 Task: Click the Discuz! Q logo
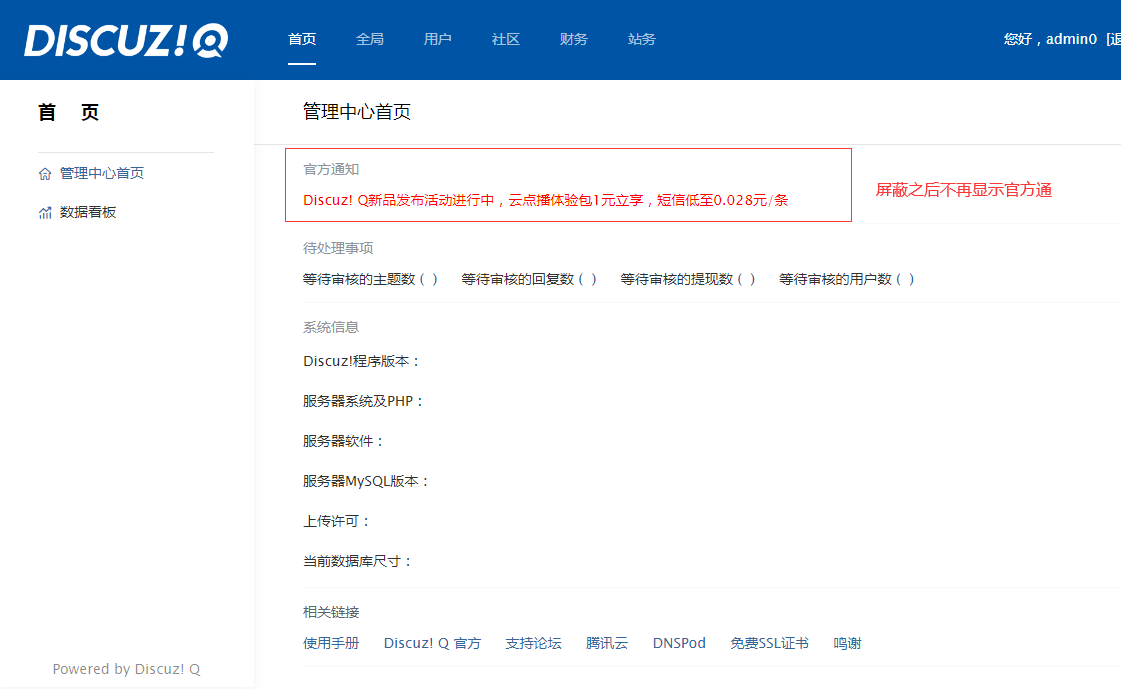tap(126, 40)
